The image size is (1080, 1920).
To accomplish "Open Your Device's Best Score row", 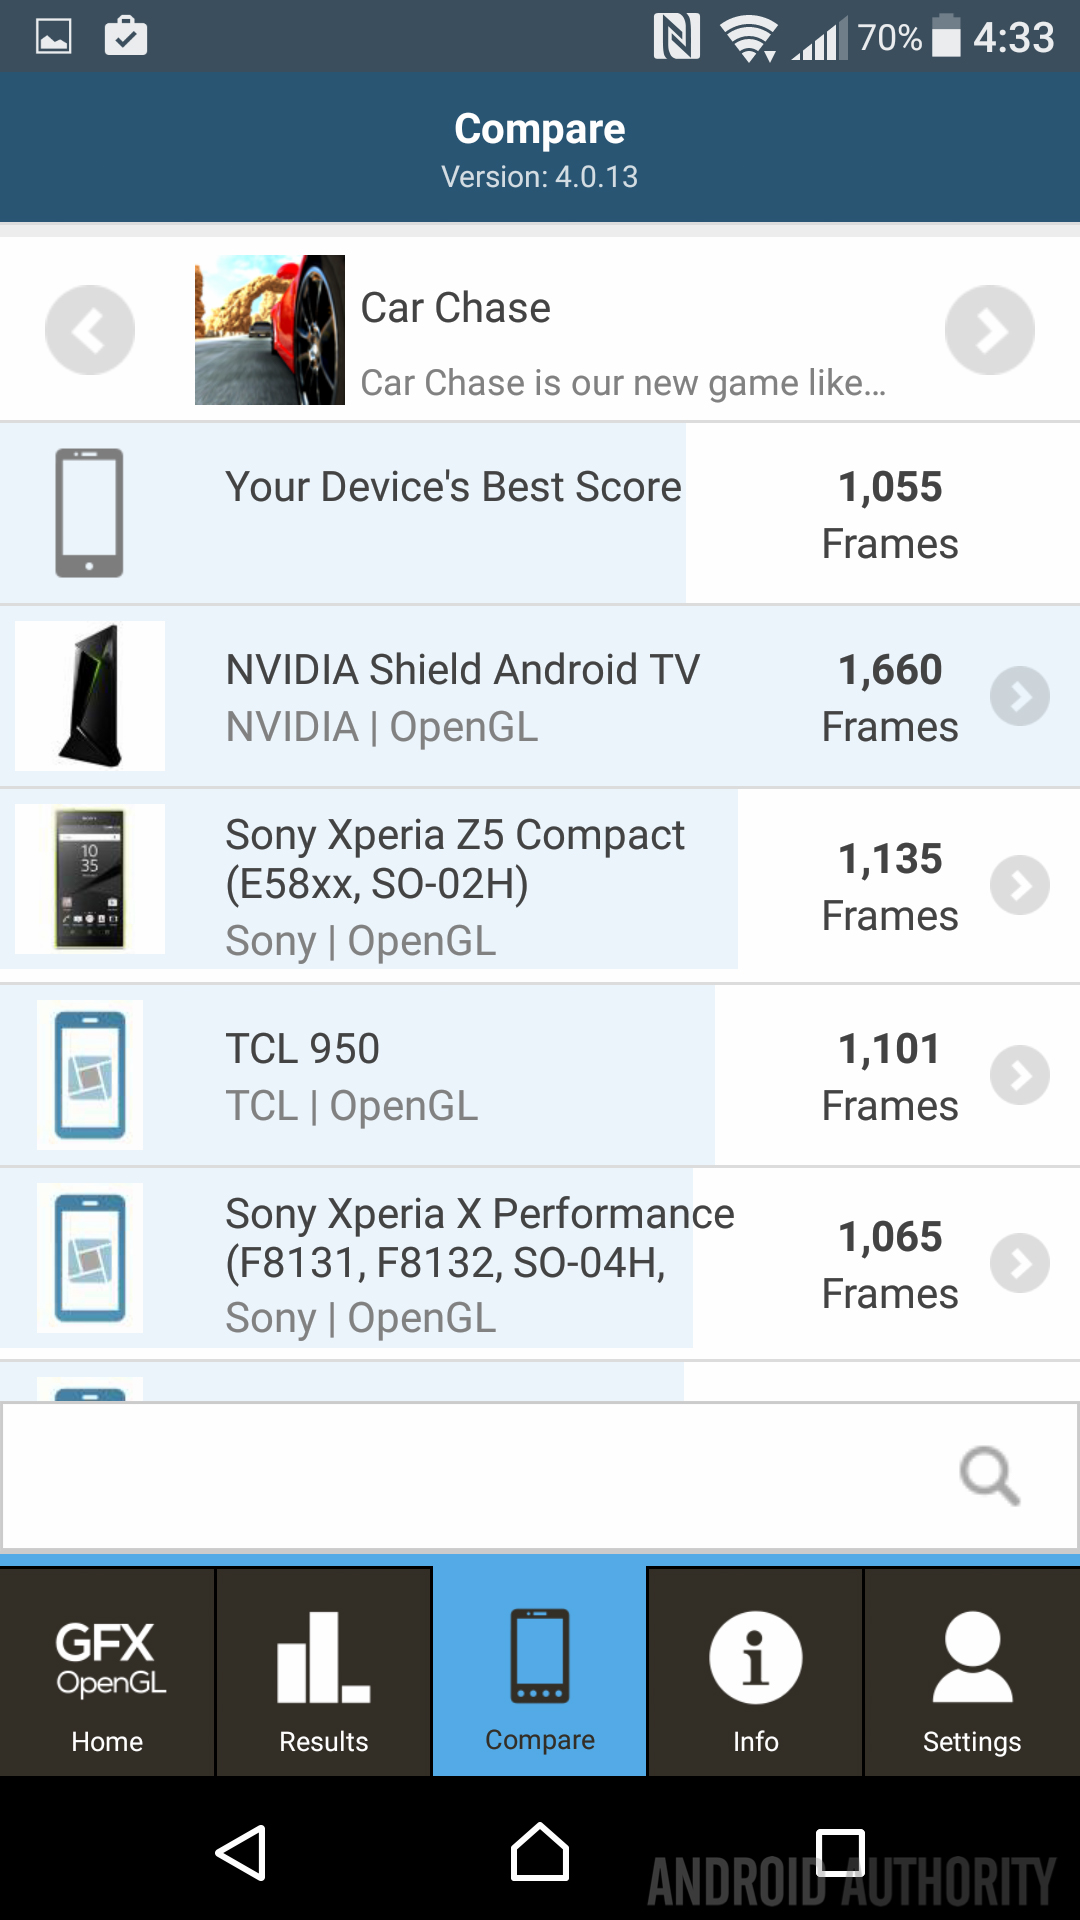I will tap(452, 513).
